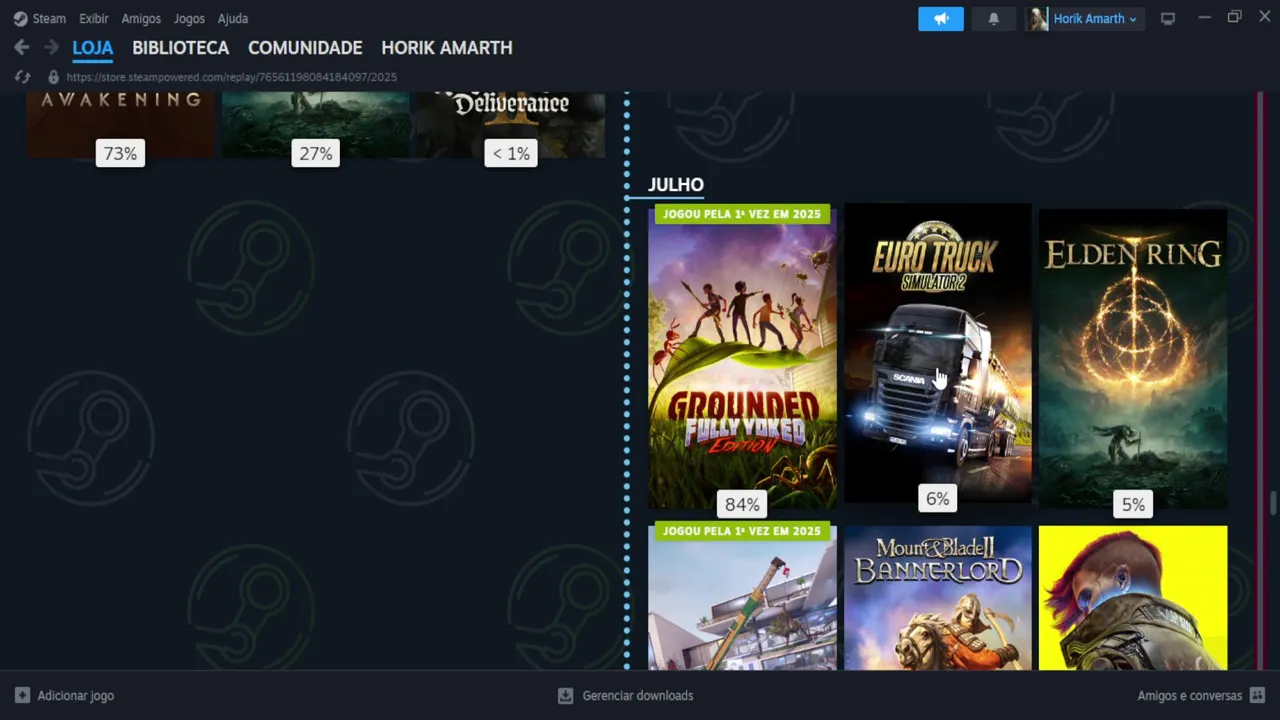
Task: Click the lock icon beside the URL
Action: click(53, 77)
